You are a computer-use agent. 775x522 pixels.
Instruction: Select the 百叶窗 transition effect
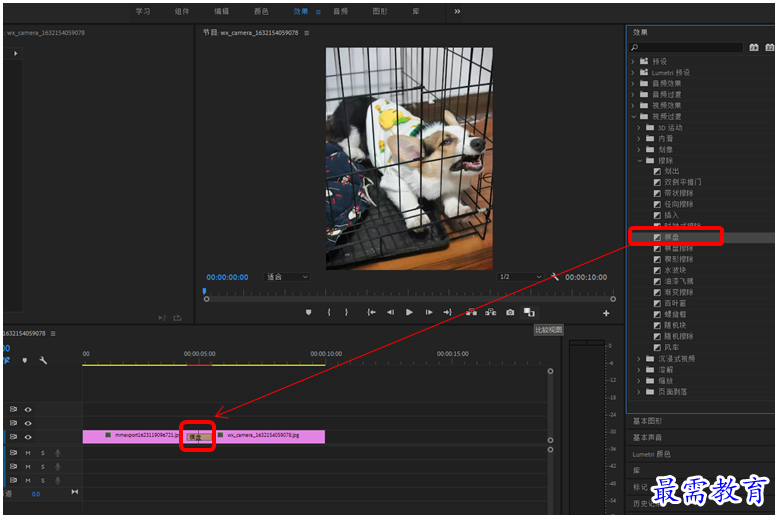[675, 303]
